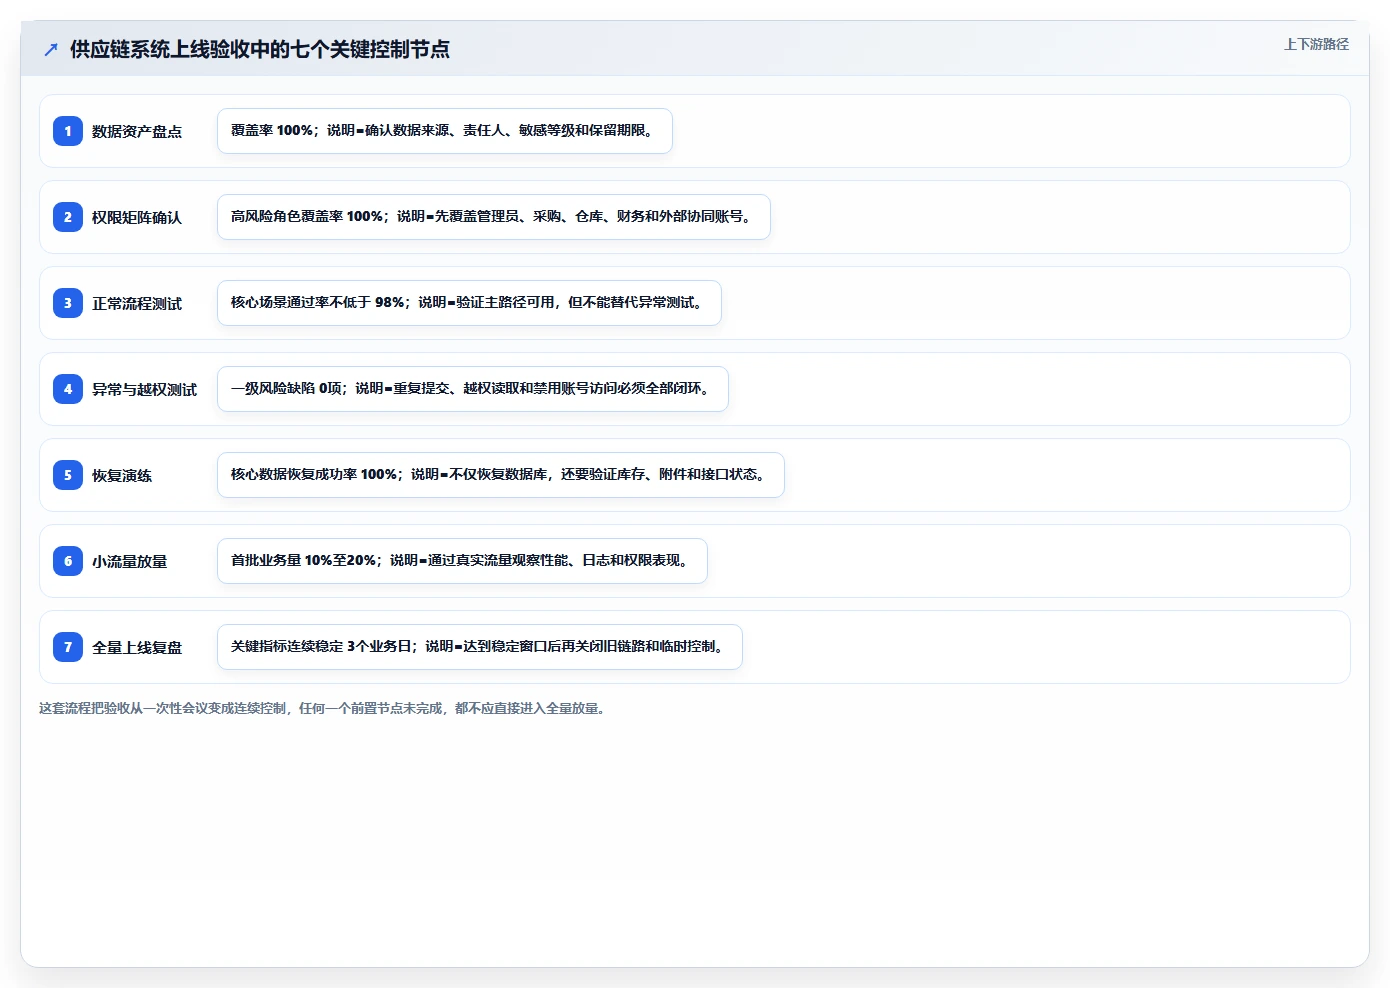Select the title 供应链系统上线验收中的七个关键控制节点
Viewport: 1390px width, 988px height.
[260, 49]
